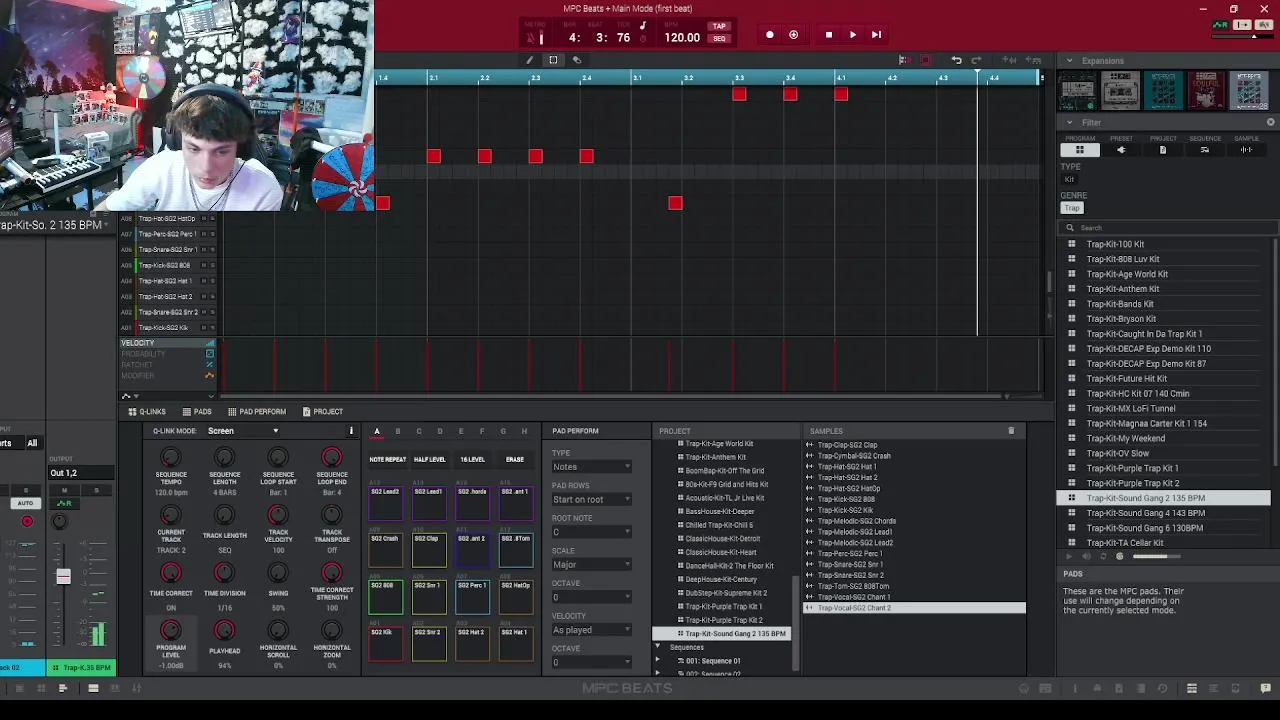Viewport: 1280px width, 720px height.
Task: Clear the browser filter
Action: point(1271,122)
